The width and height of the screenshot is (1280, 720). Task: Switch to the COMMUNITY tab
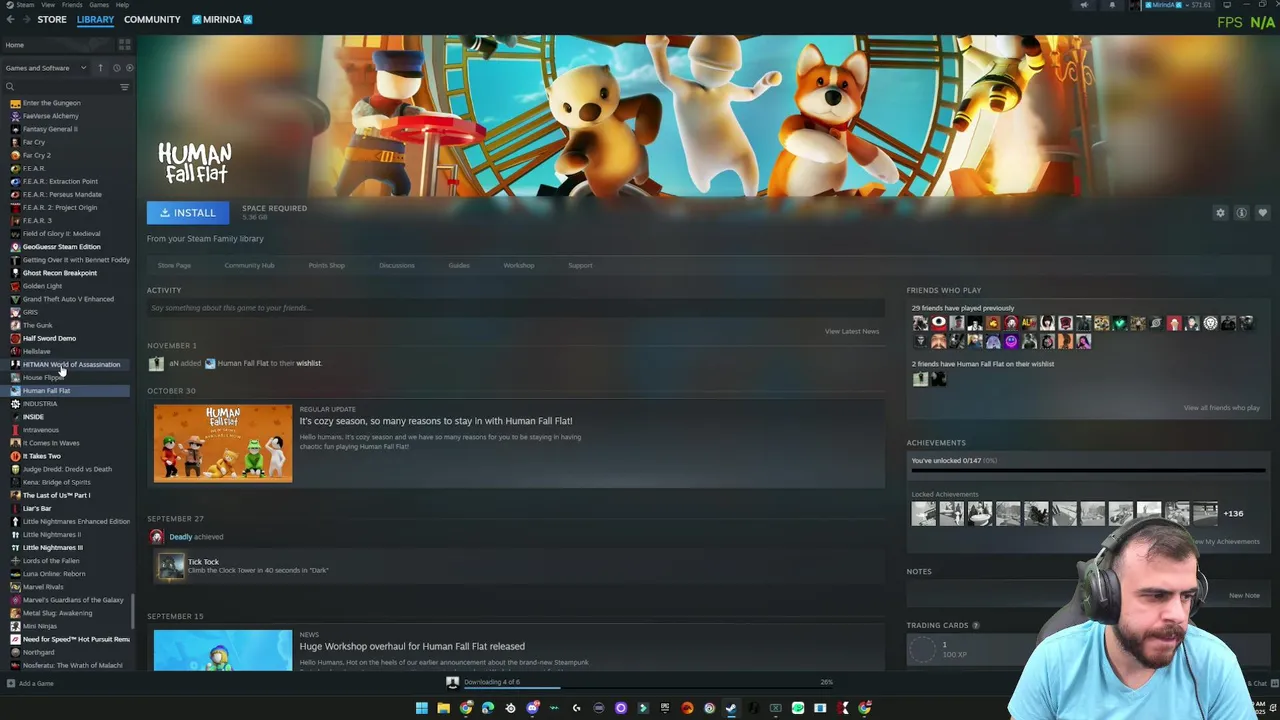[152, 19]
